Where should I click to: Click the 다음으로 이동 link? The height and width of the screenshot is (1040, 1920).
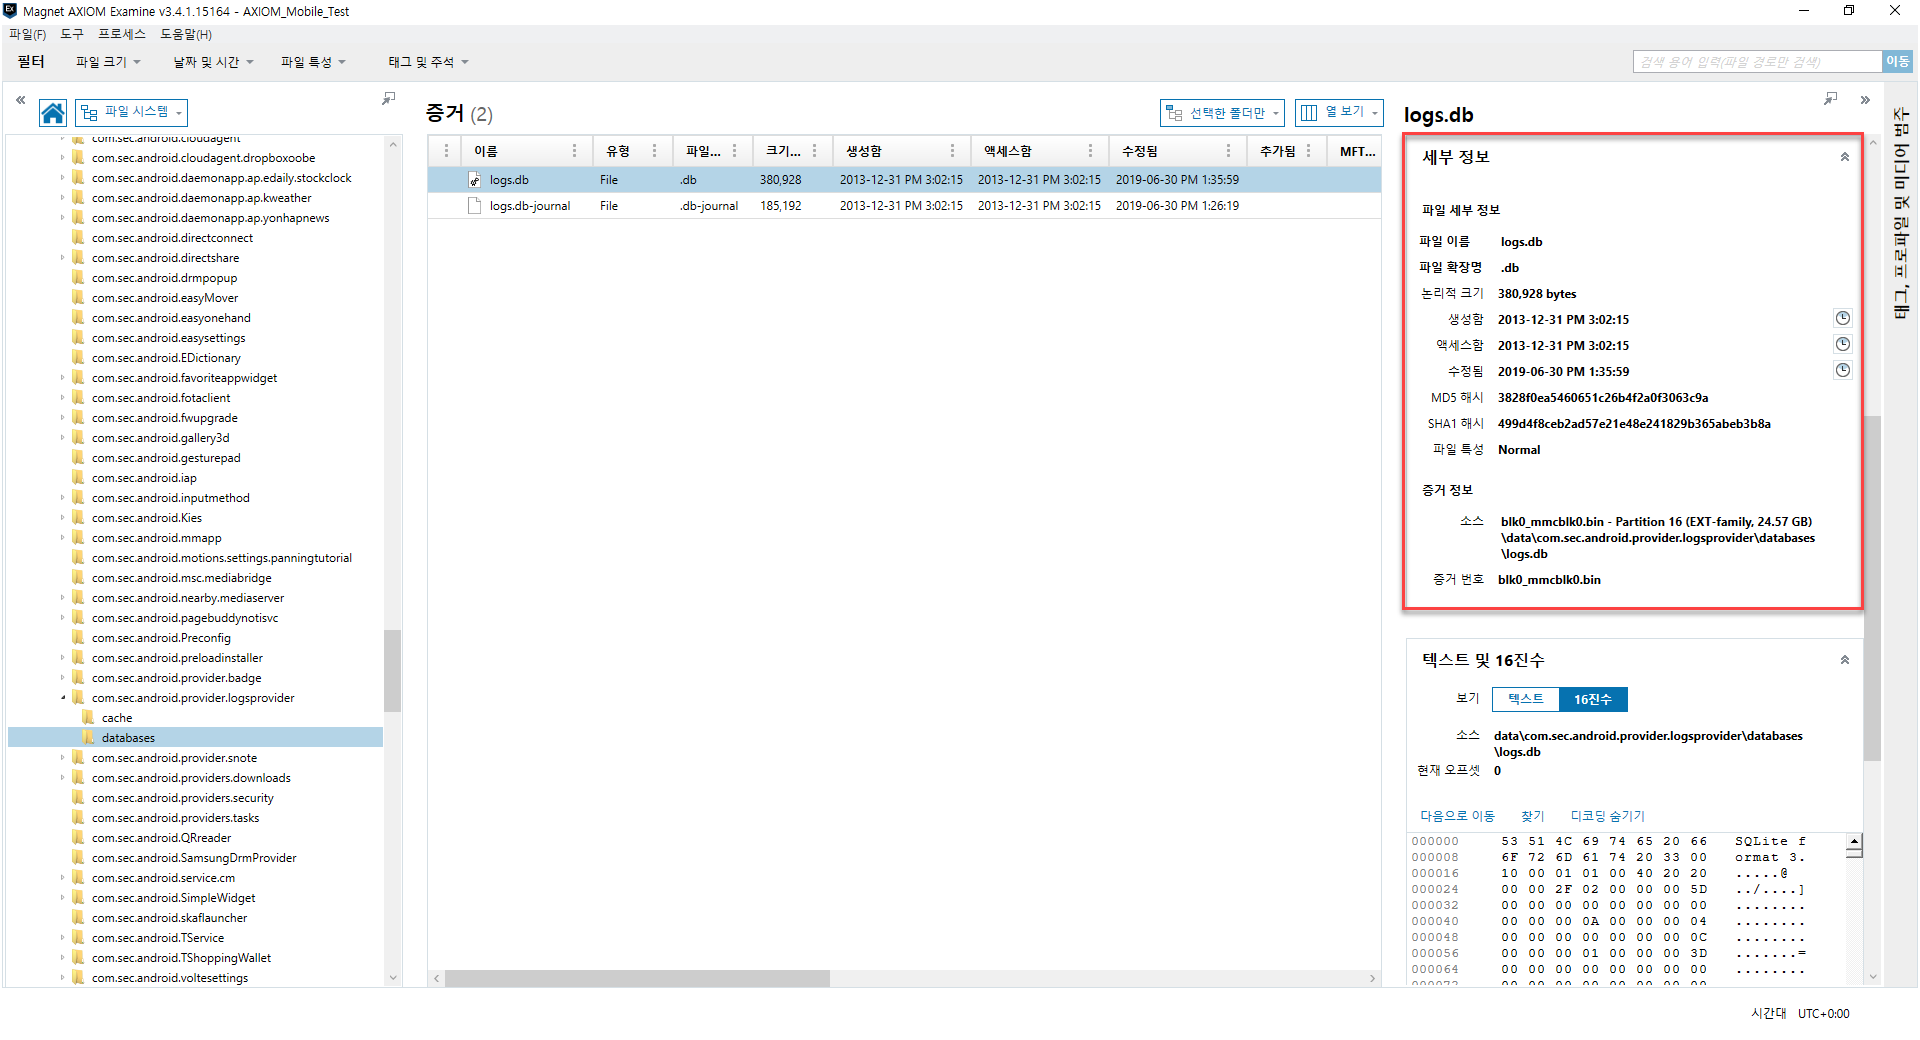click(x=1458, y=816)
